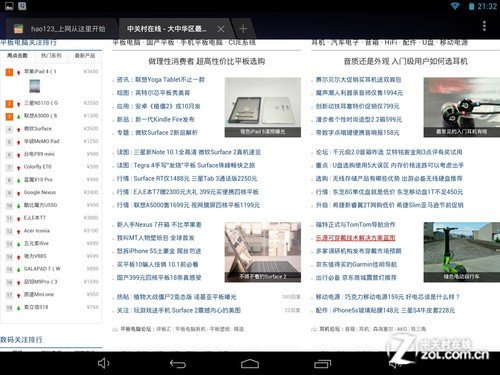Viewport: 500px width, 375px height.
Task: Open the 漫步者个性时尚造型2.2箱599元 link
Action: (359, 119)
